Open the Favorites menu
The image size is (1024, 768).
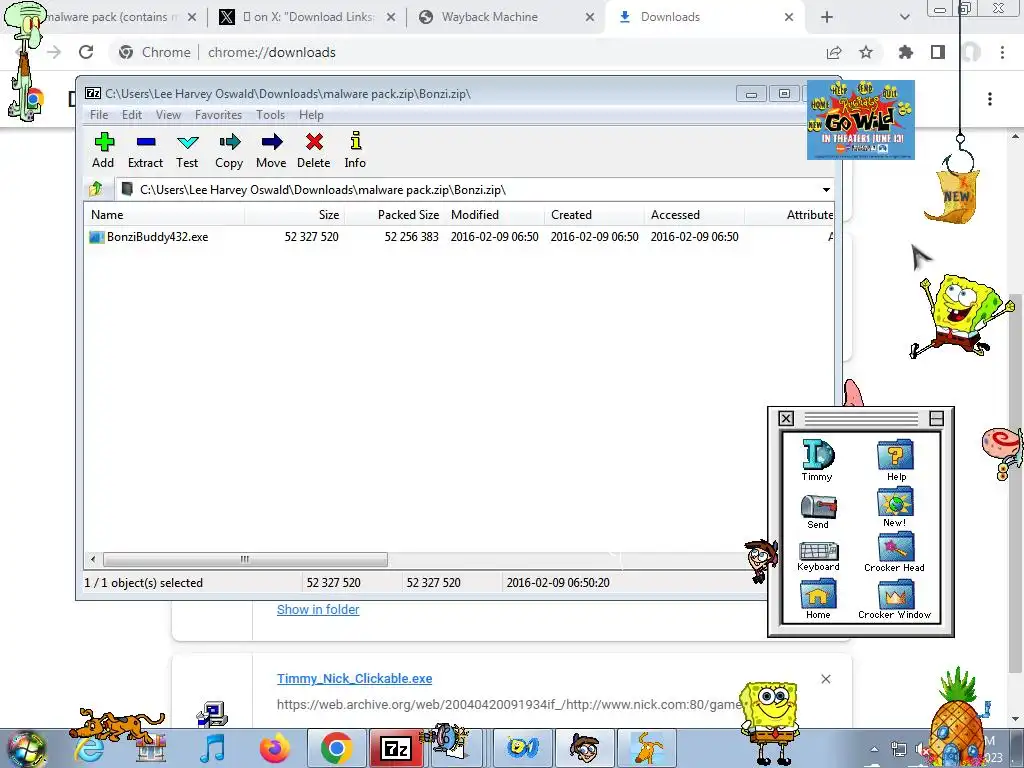click(218, 115)
